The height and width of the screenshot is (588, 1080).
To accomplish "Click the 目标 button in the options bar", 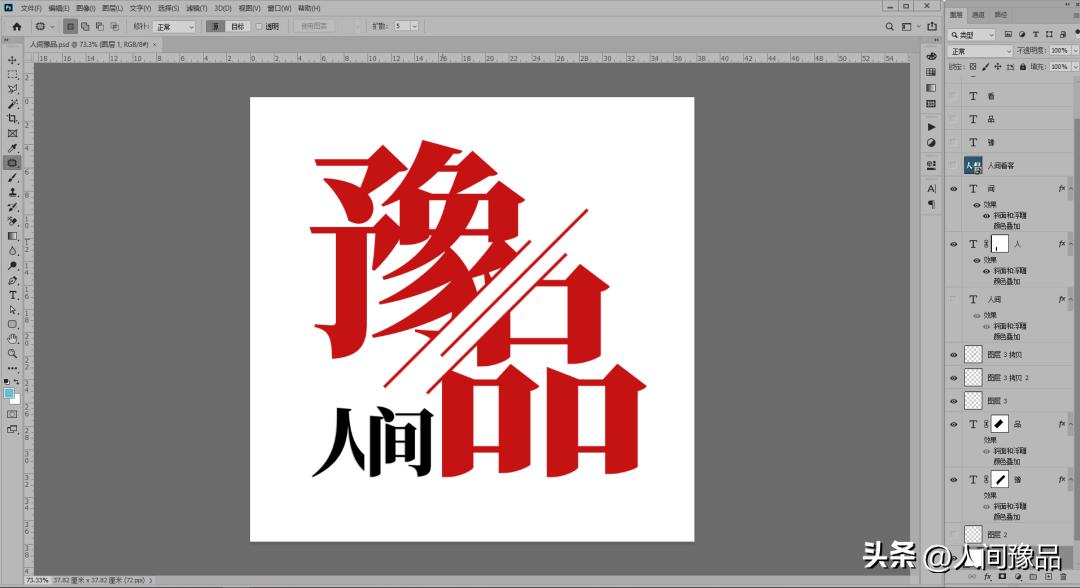I will pyautogui.click(x=237, y=26).
